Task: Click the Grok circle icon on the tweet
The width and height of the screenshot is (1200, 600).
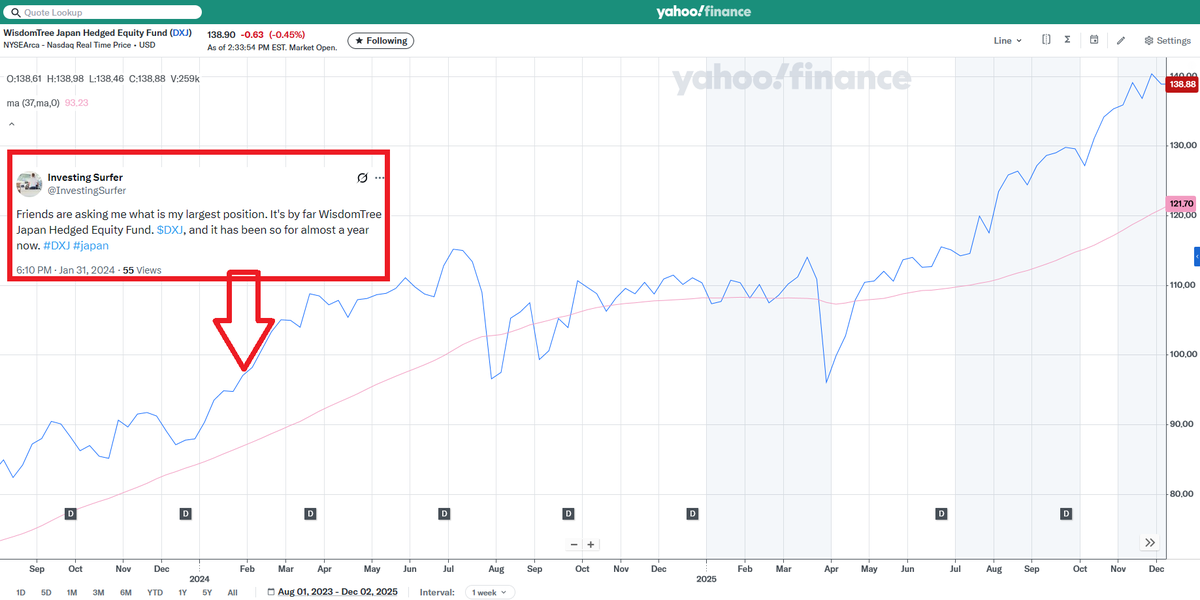Action: (363, 178)
